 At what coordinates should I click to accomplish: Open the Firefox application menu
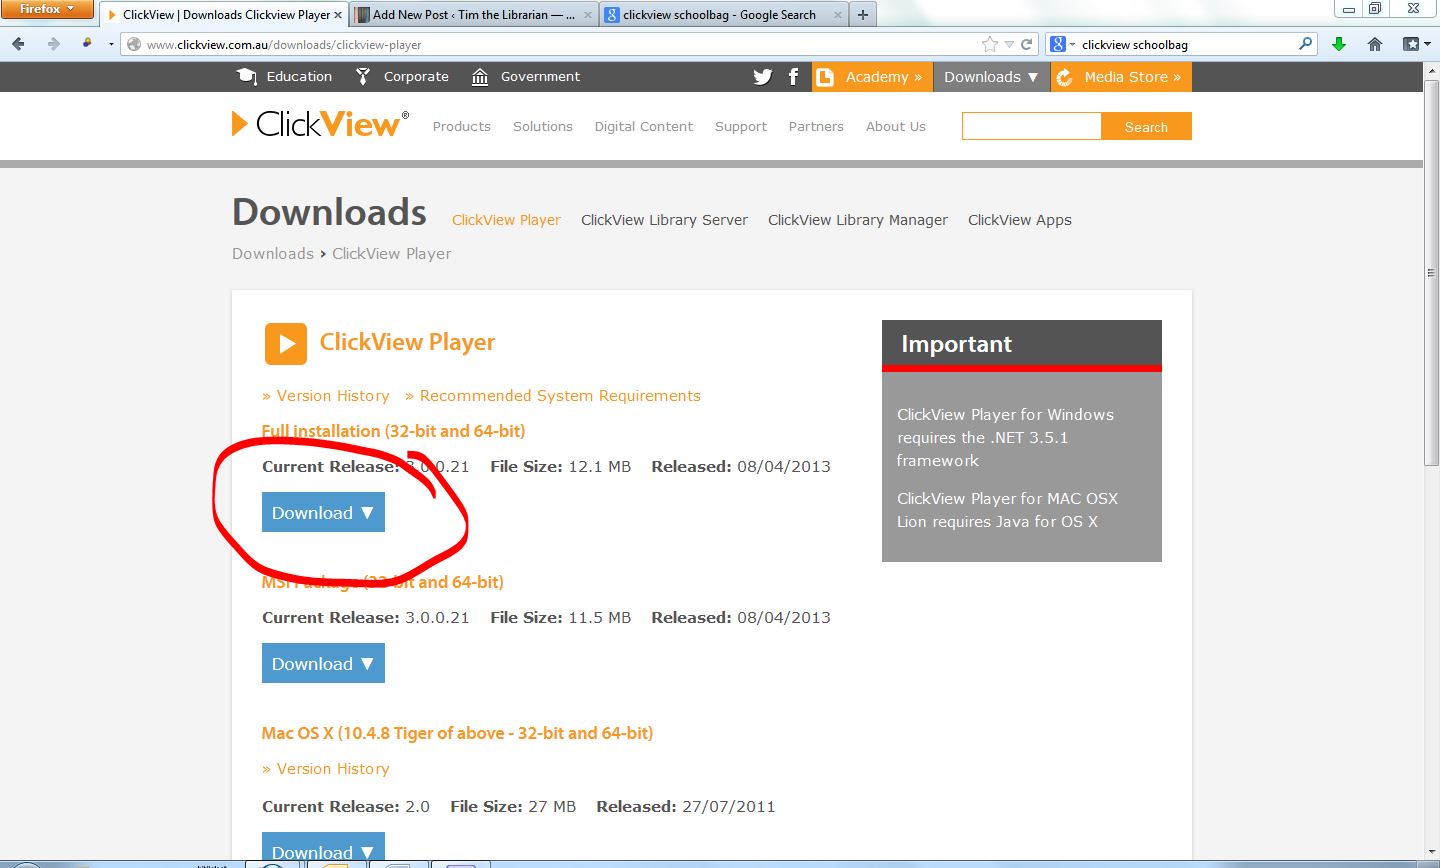tap(46, 9)
